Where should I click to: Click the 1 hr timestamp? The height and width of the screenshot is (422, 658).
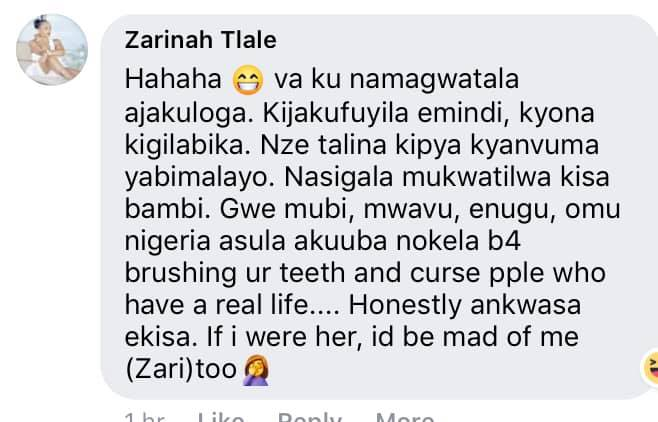pyautogui.click(x=145, y=418)
